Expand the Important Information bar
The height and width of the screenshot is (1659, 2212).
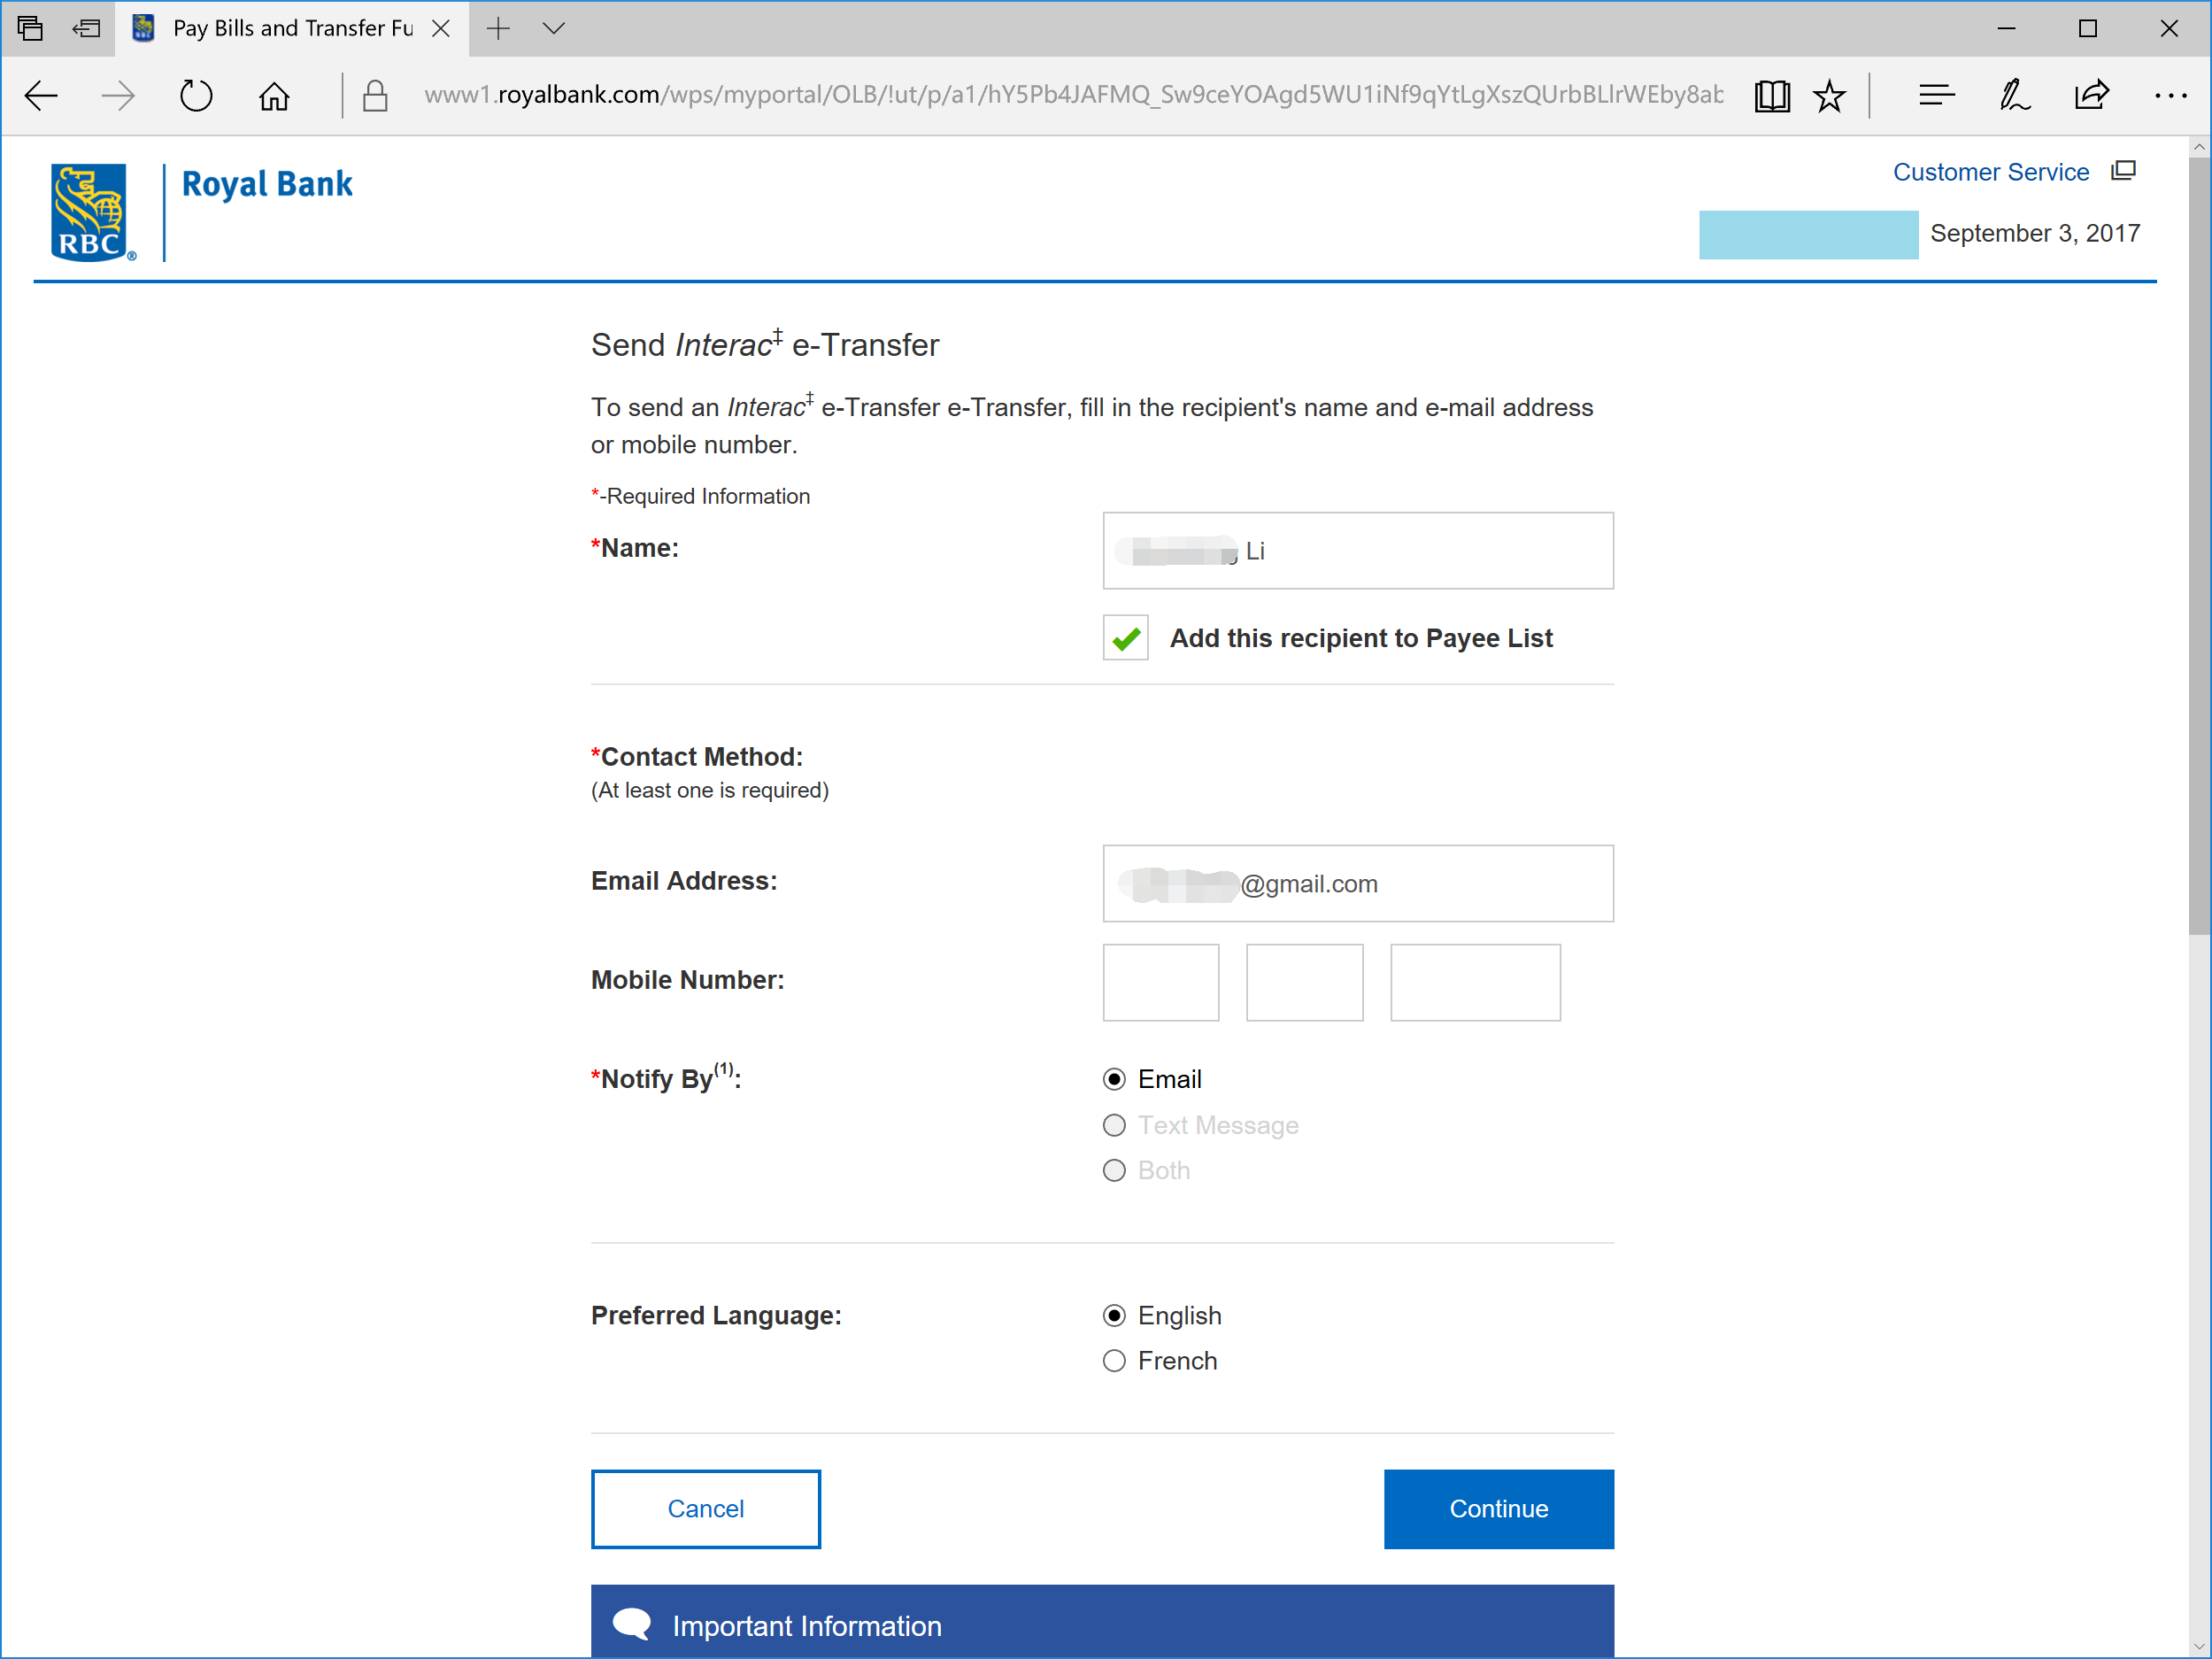tap(1102, 1622)
